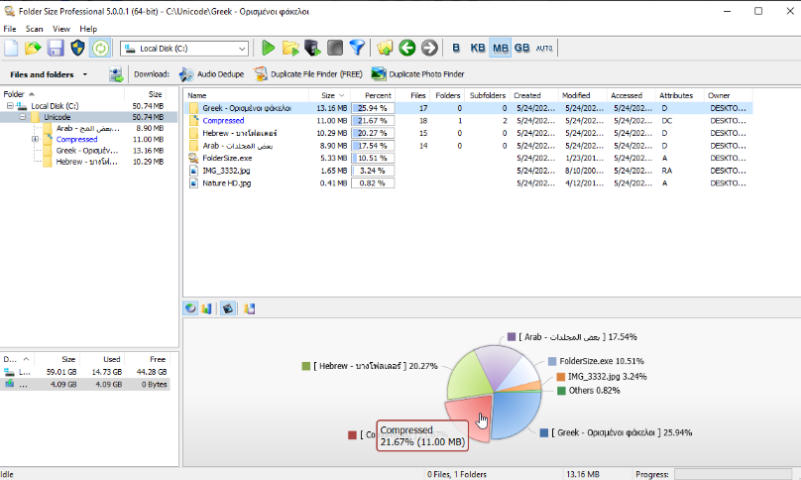Toggle size display to GB
This screenshot has height=480, width=801.
click(x=522, y=48)
